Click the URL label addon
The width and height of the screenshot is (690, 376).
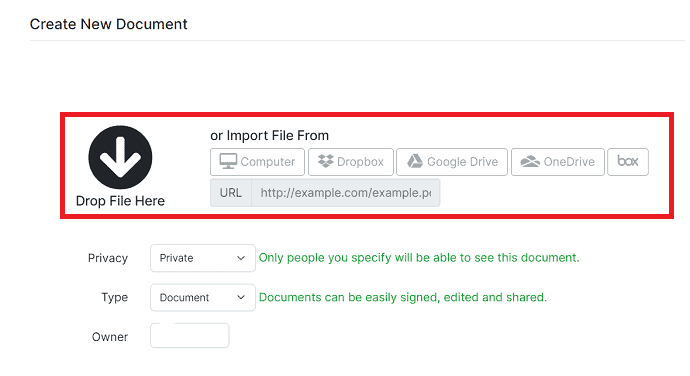click(x=231, y=193)
